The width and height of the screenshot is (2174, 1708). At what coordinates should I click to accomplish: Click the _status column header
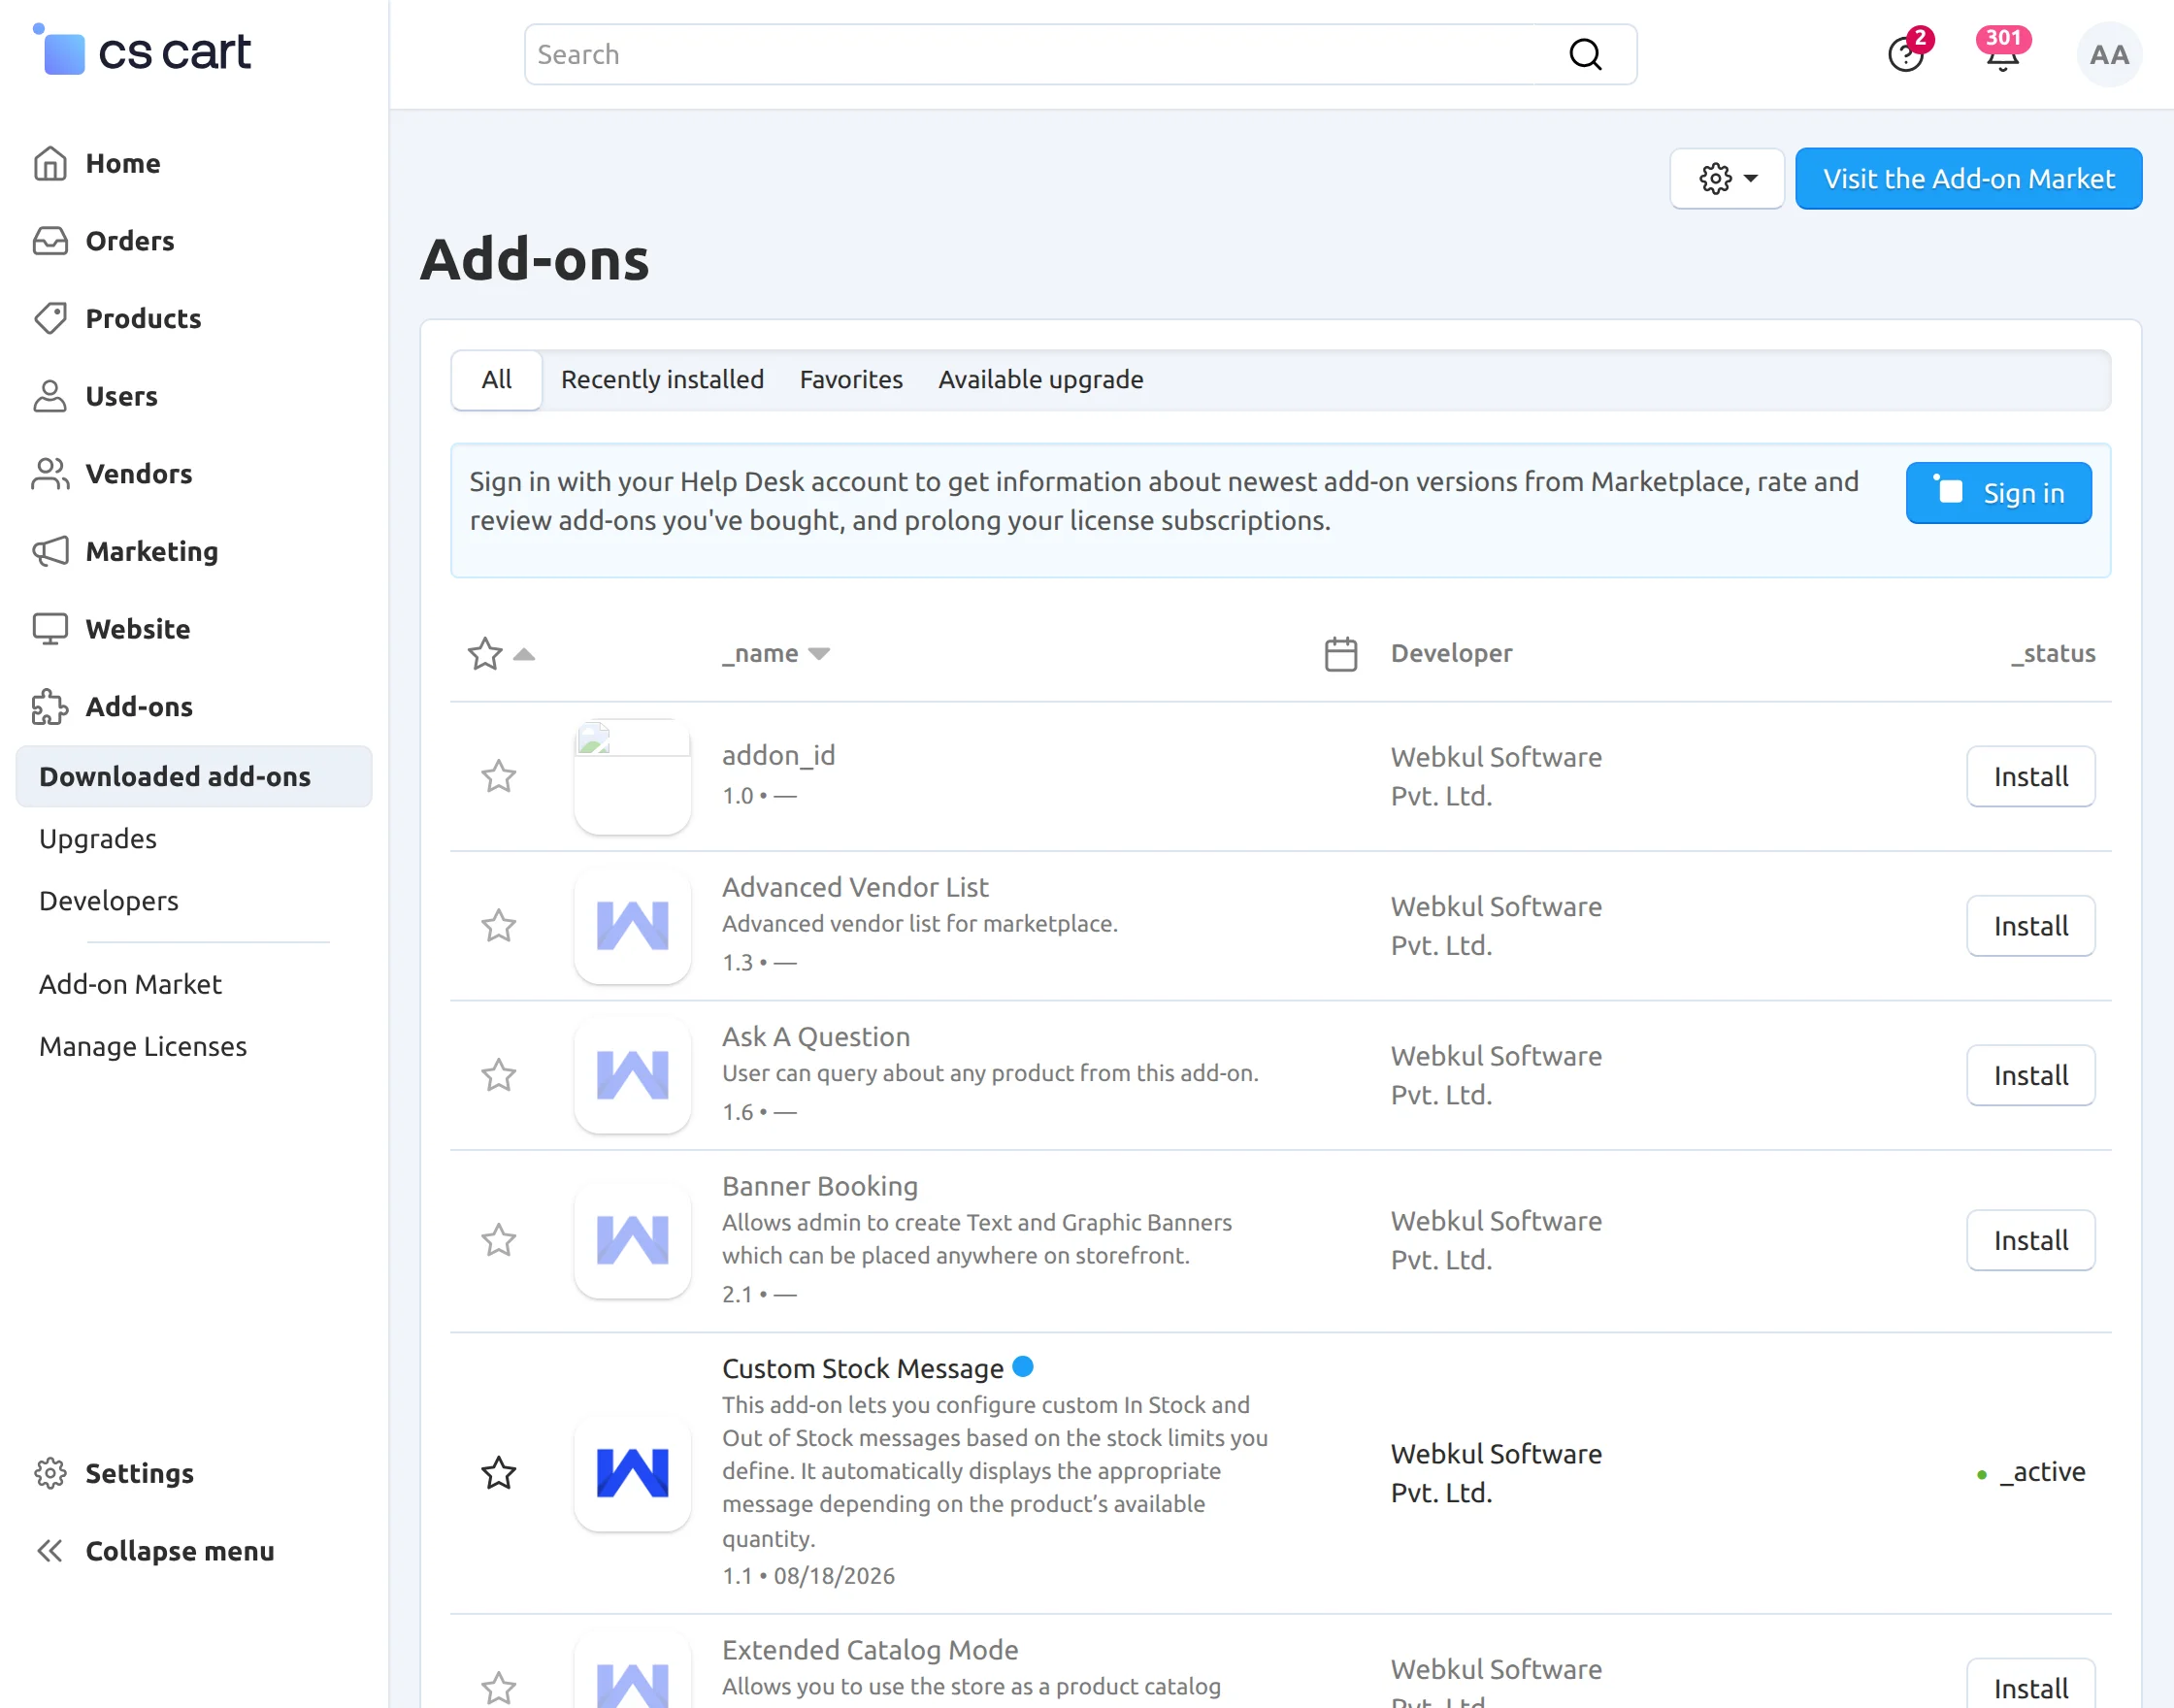(2053, 654)
